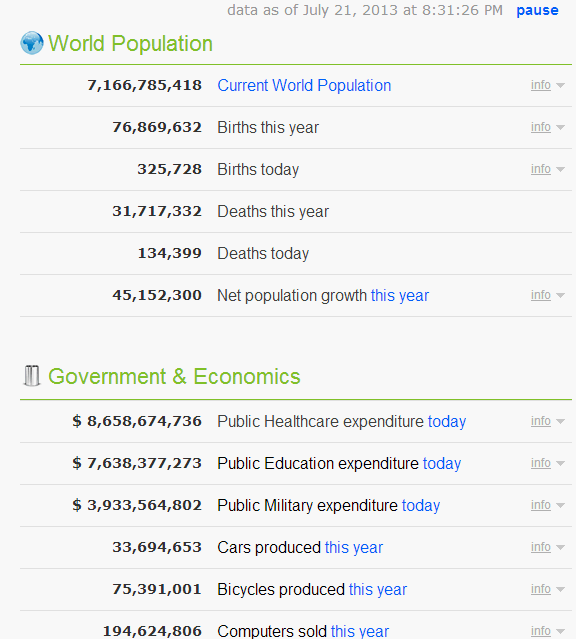
Task: Show info for Births today
Action: coord(547,169)
